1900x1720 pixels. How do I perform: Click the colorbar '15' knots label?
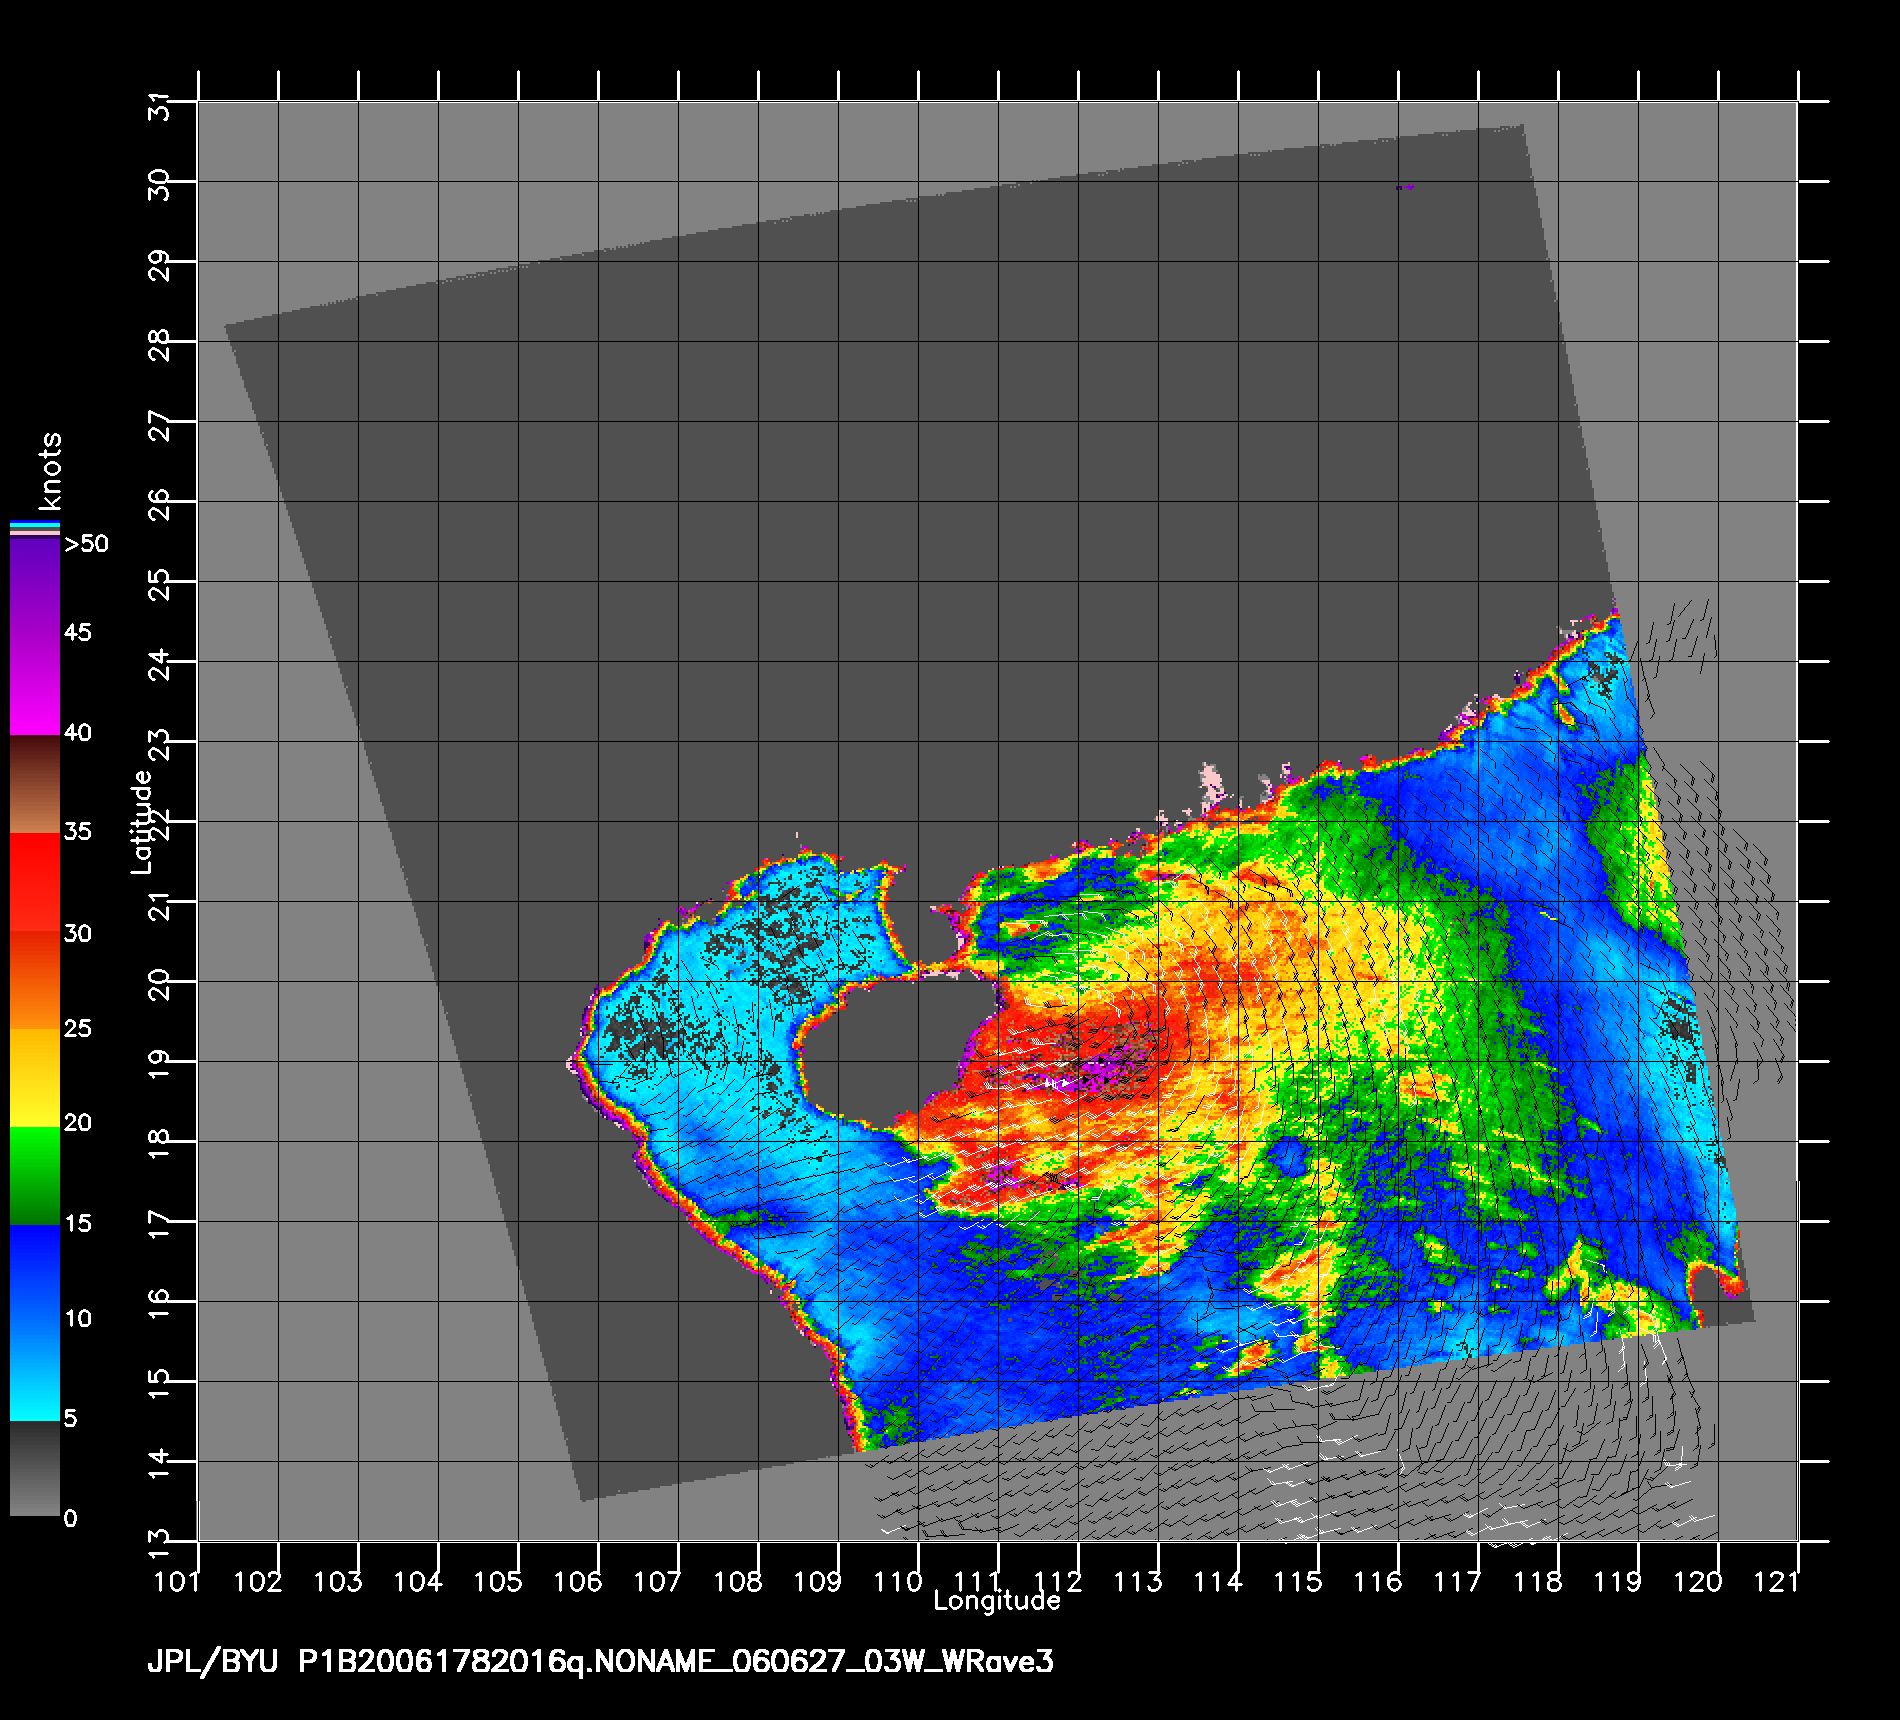pos(78,1224)
